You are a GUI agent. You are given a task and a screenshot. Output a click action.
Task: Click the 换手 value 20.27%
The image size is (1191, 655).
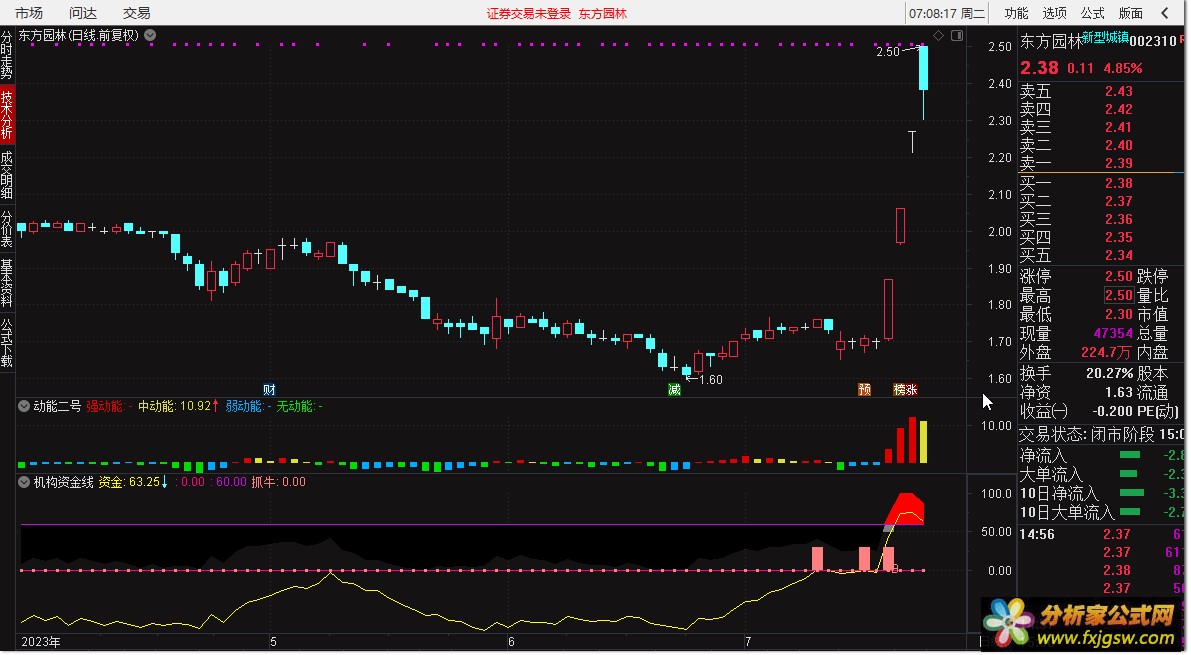pyautogui.click(x=1109, y=373)
